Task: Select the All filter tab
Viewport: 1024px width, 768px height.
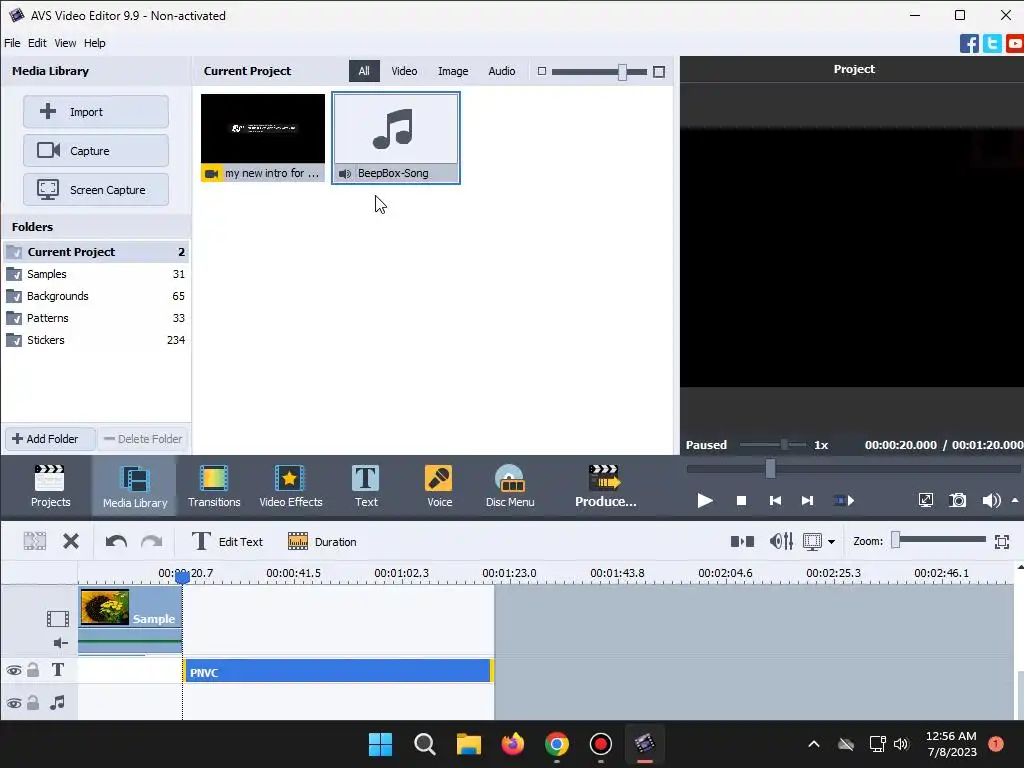Action: pos(364,71)
